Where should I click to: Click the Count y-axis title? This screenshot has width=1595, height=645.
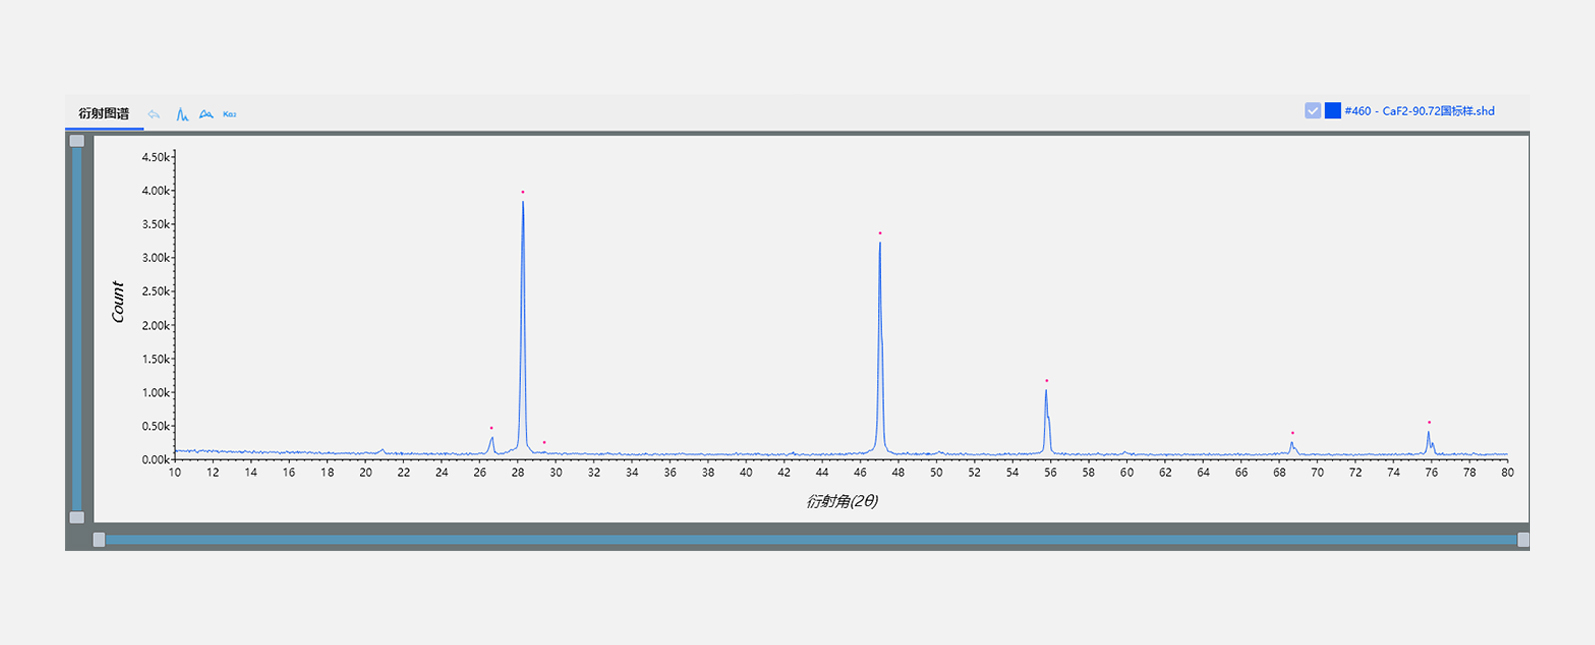(118, 302)
